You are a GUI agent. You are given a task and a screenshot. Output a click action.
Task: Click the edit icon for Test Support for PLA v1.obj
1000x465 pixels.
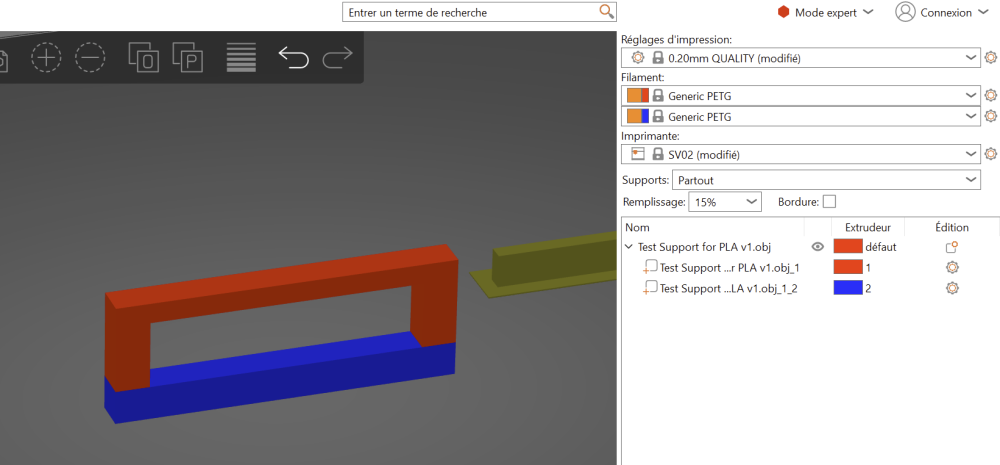(952, 247)
